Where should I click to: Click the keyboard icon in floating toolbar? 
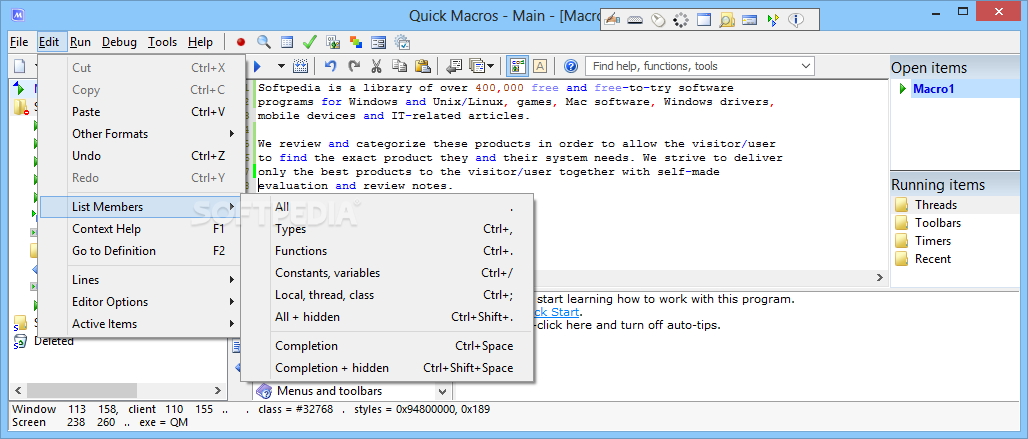(634, 20)
